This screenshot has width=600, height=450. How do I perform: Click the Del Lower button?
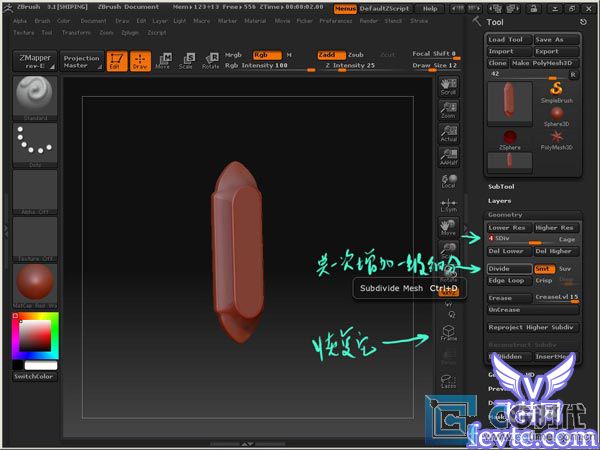coord(509,251)
